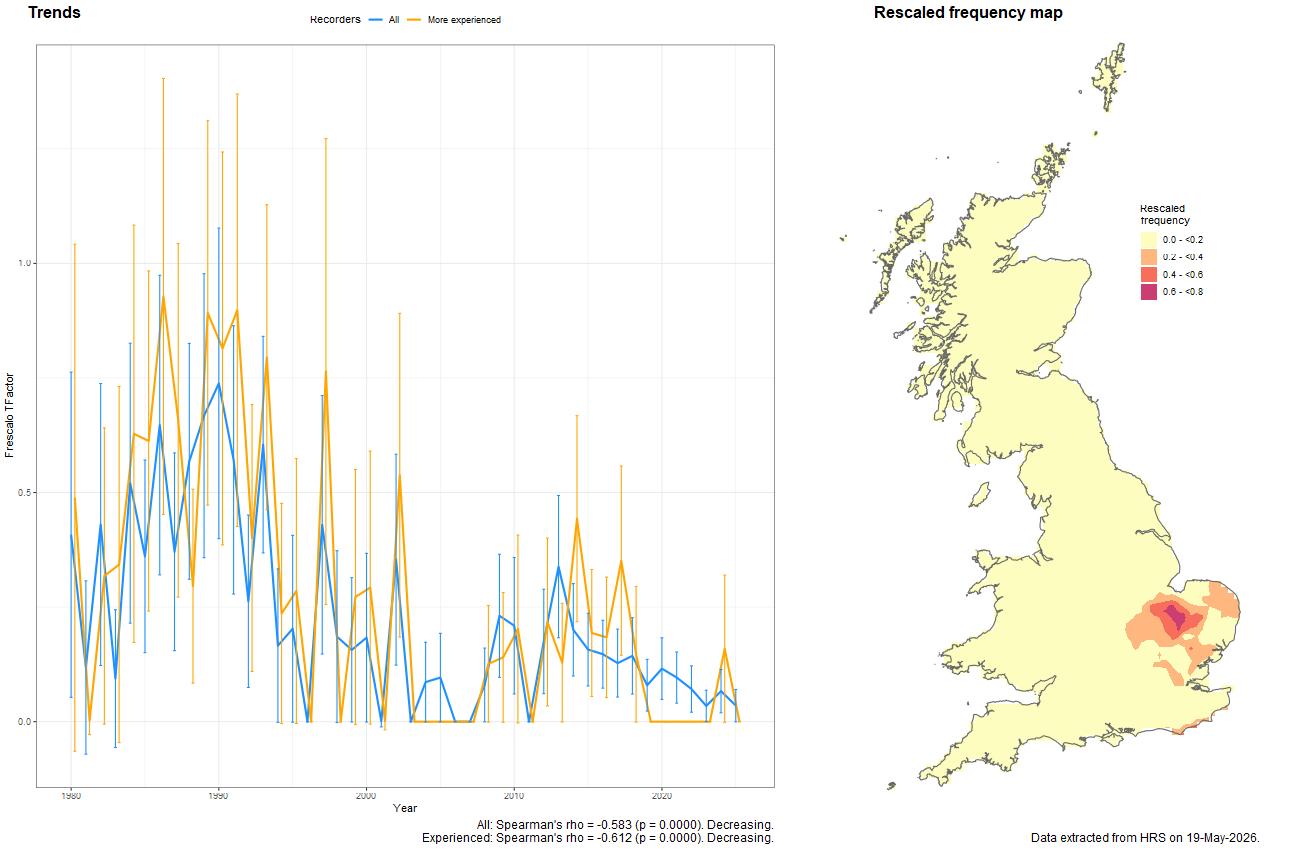Viewport: 1300px width, 850px height.
Task: Click the 'Rescaled frequency map' title
Action: [x=968, y=13]
